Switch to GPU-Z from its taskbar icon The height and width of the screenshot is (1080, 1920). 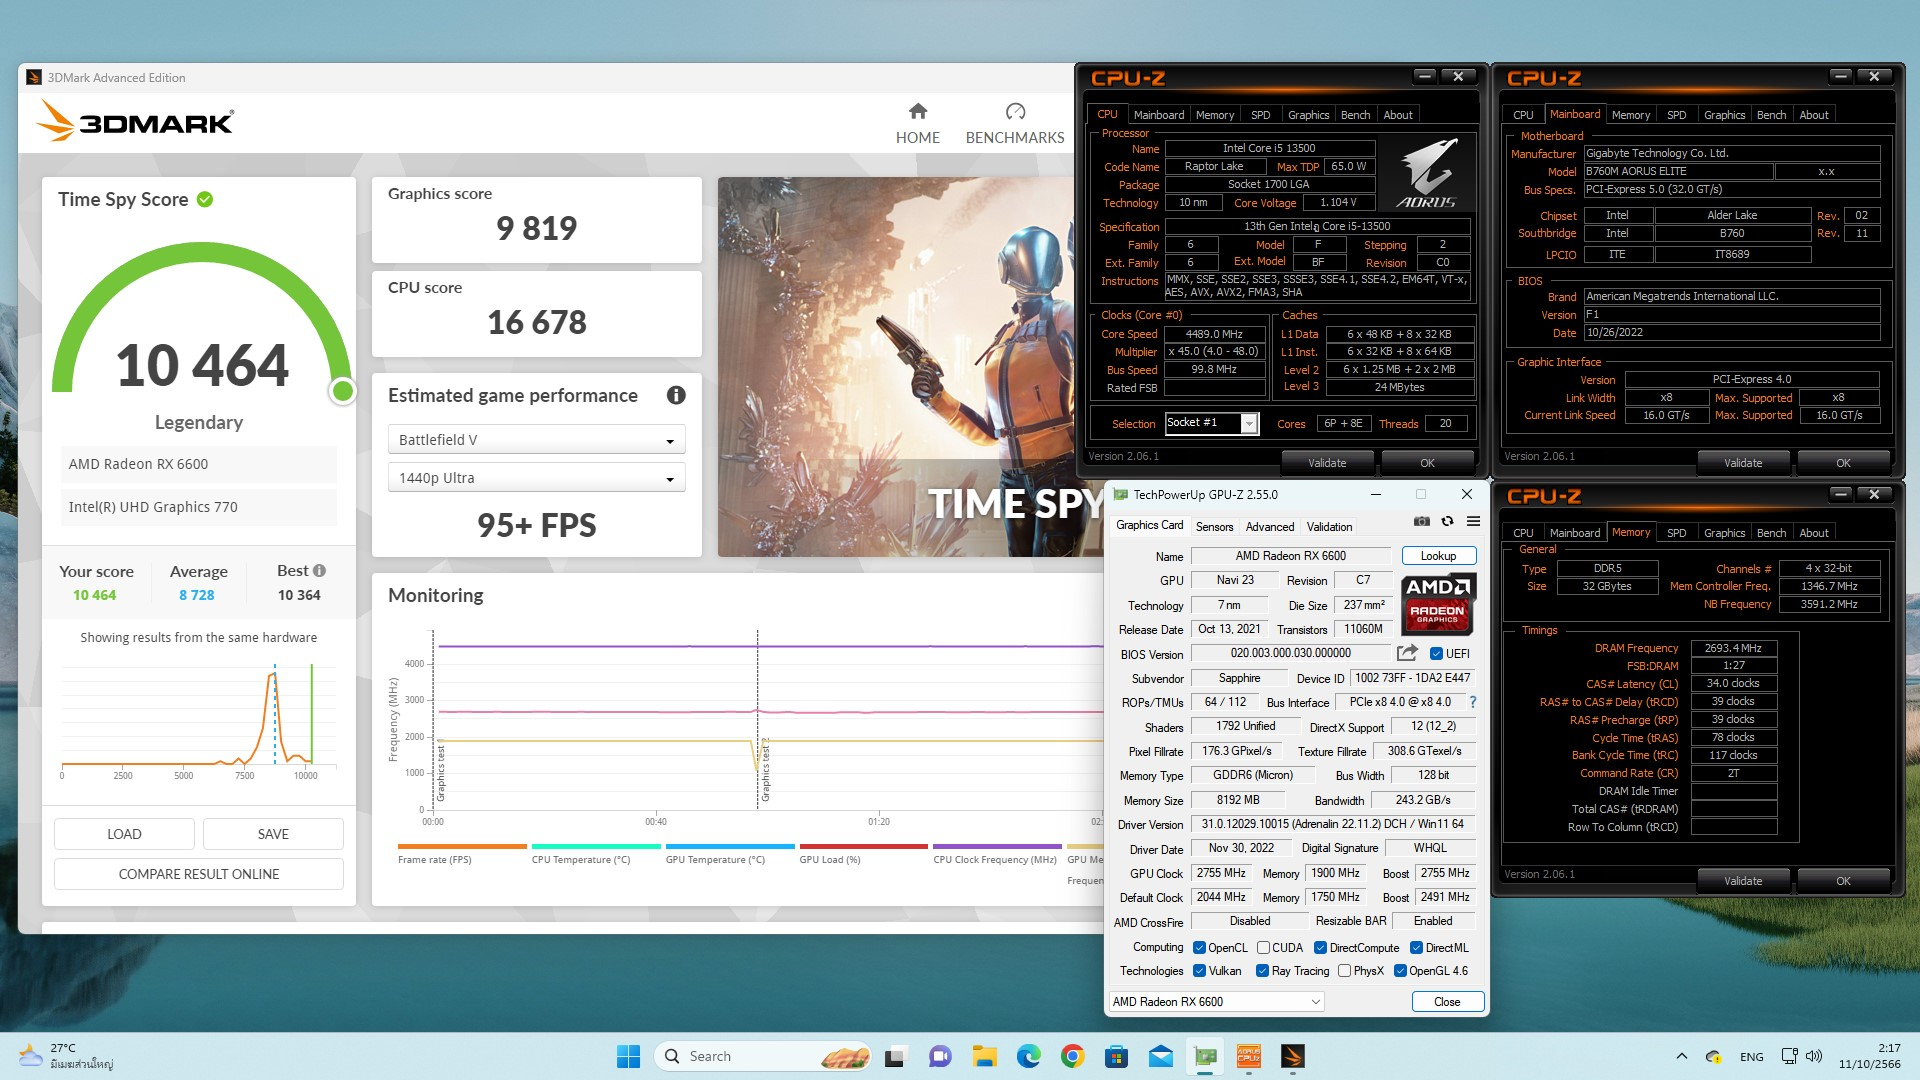[1205, 1056]
